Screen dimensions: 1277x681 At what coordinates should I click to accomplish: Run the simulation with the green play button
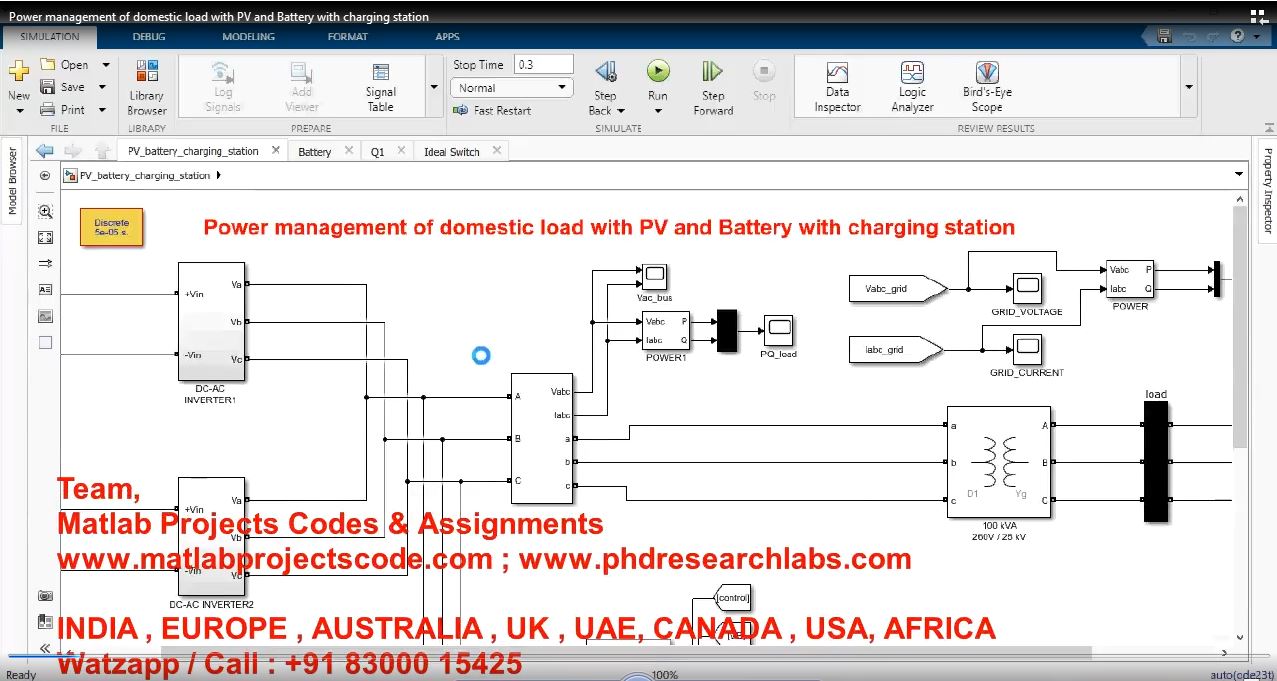pyautogui.click(x=657, y=71)
